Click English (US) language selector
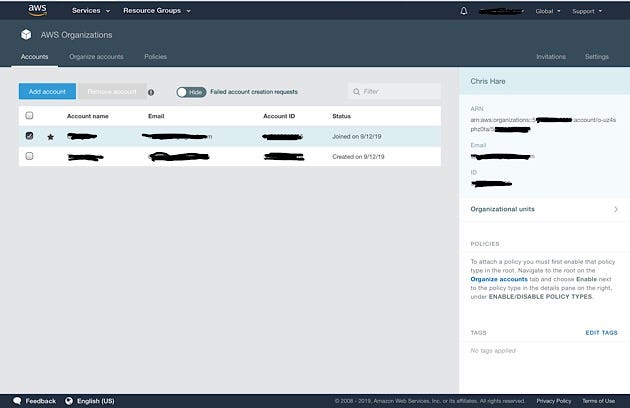 click(x=96, y=401)
